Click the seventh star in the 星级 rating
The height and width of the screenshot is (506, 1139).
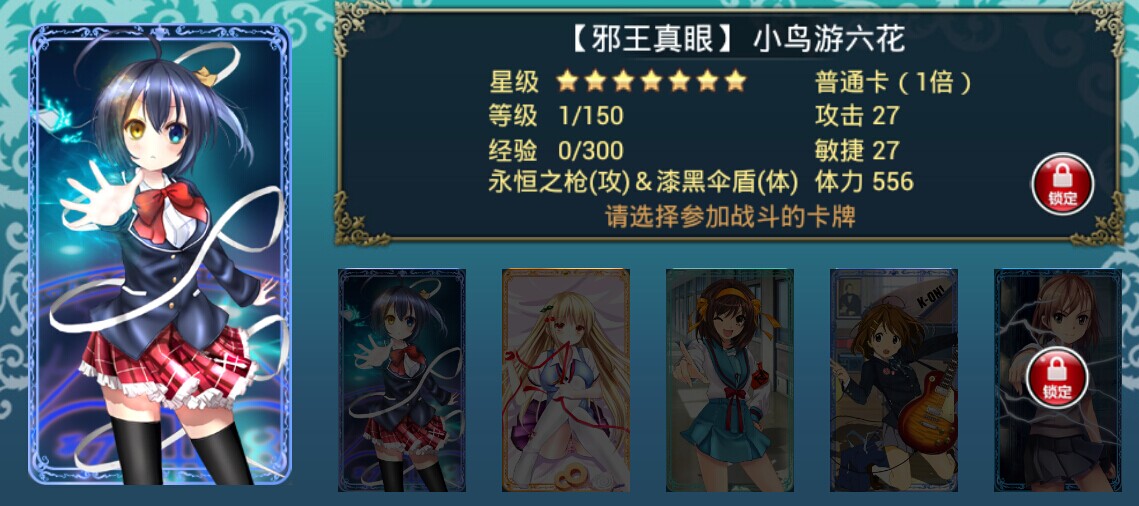(736, 81)
